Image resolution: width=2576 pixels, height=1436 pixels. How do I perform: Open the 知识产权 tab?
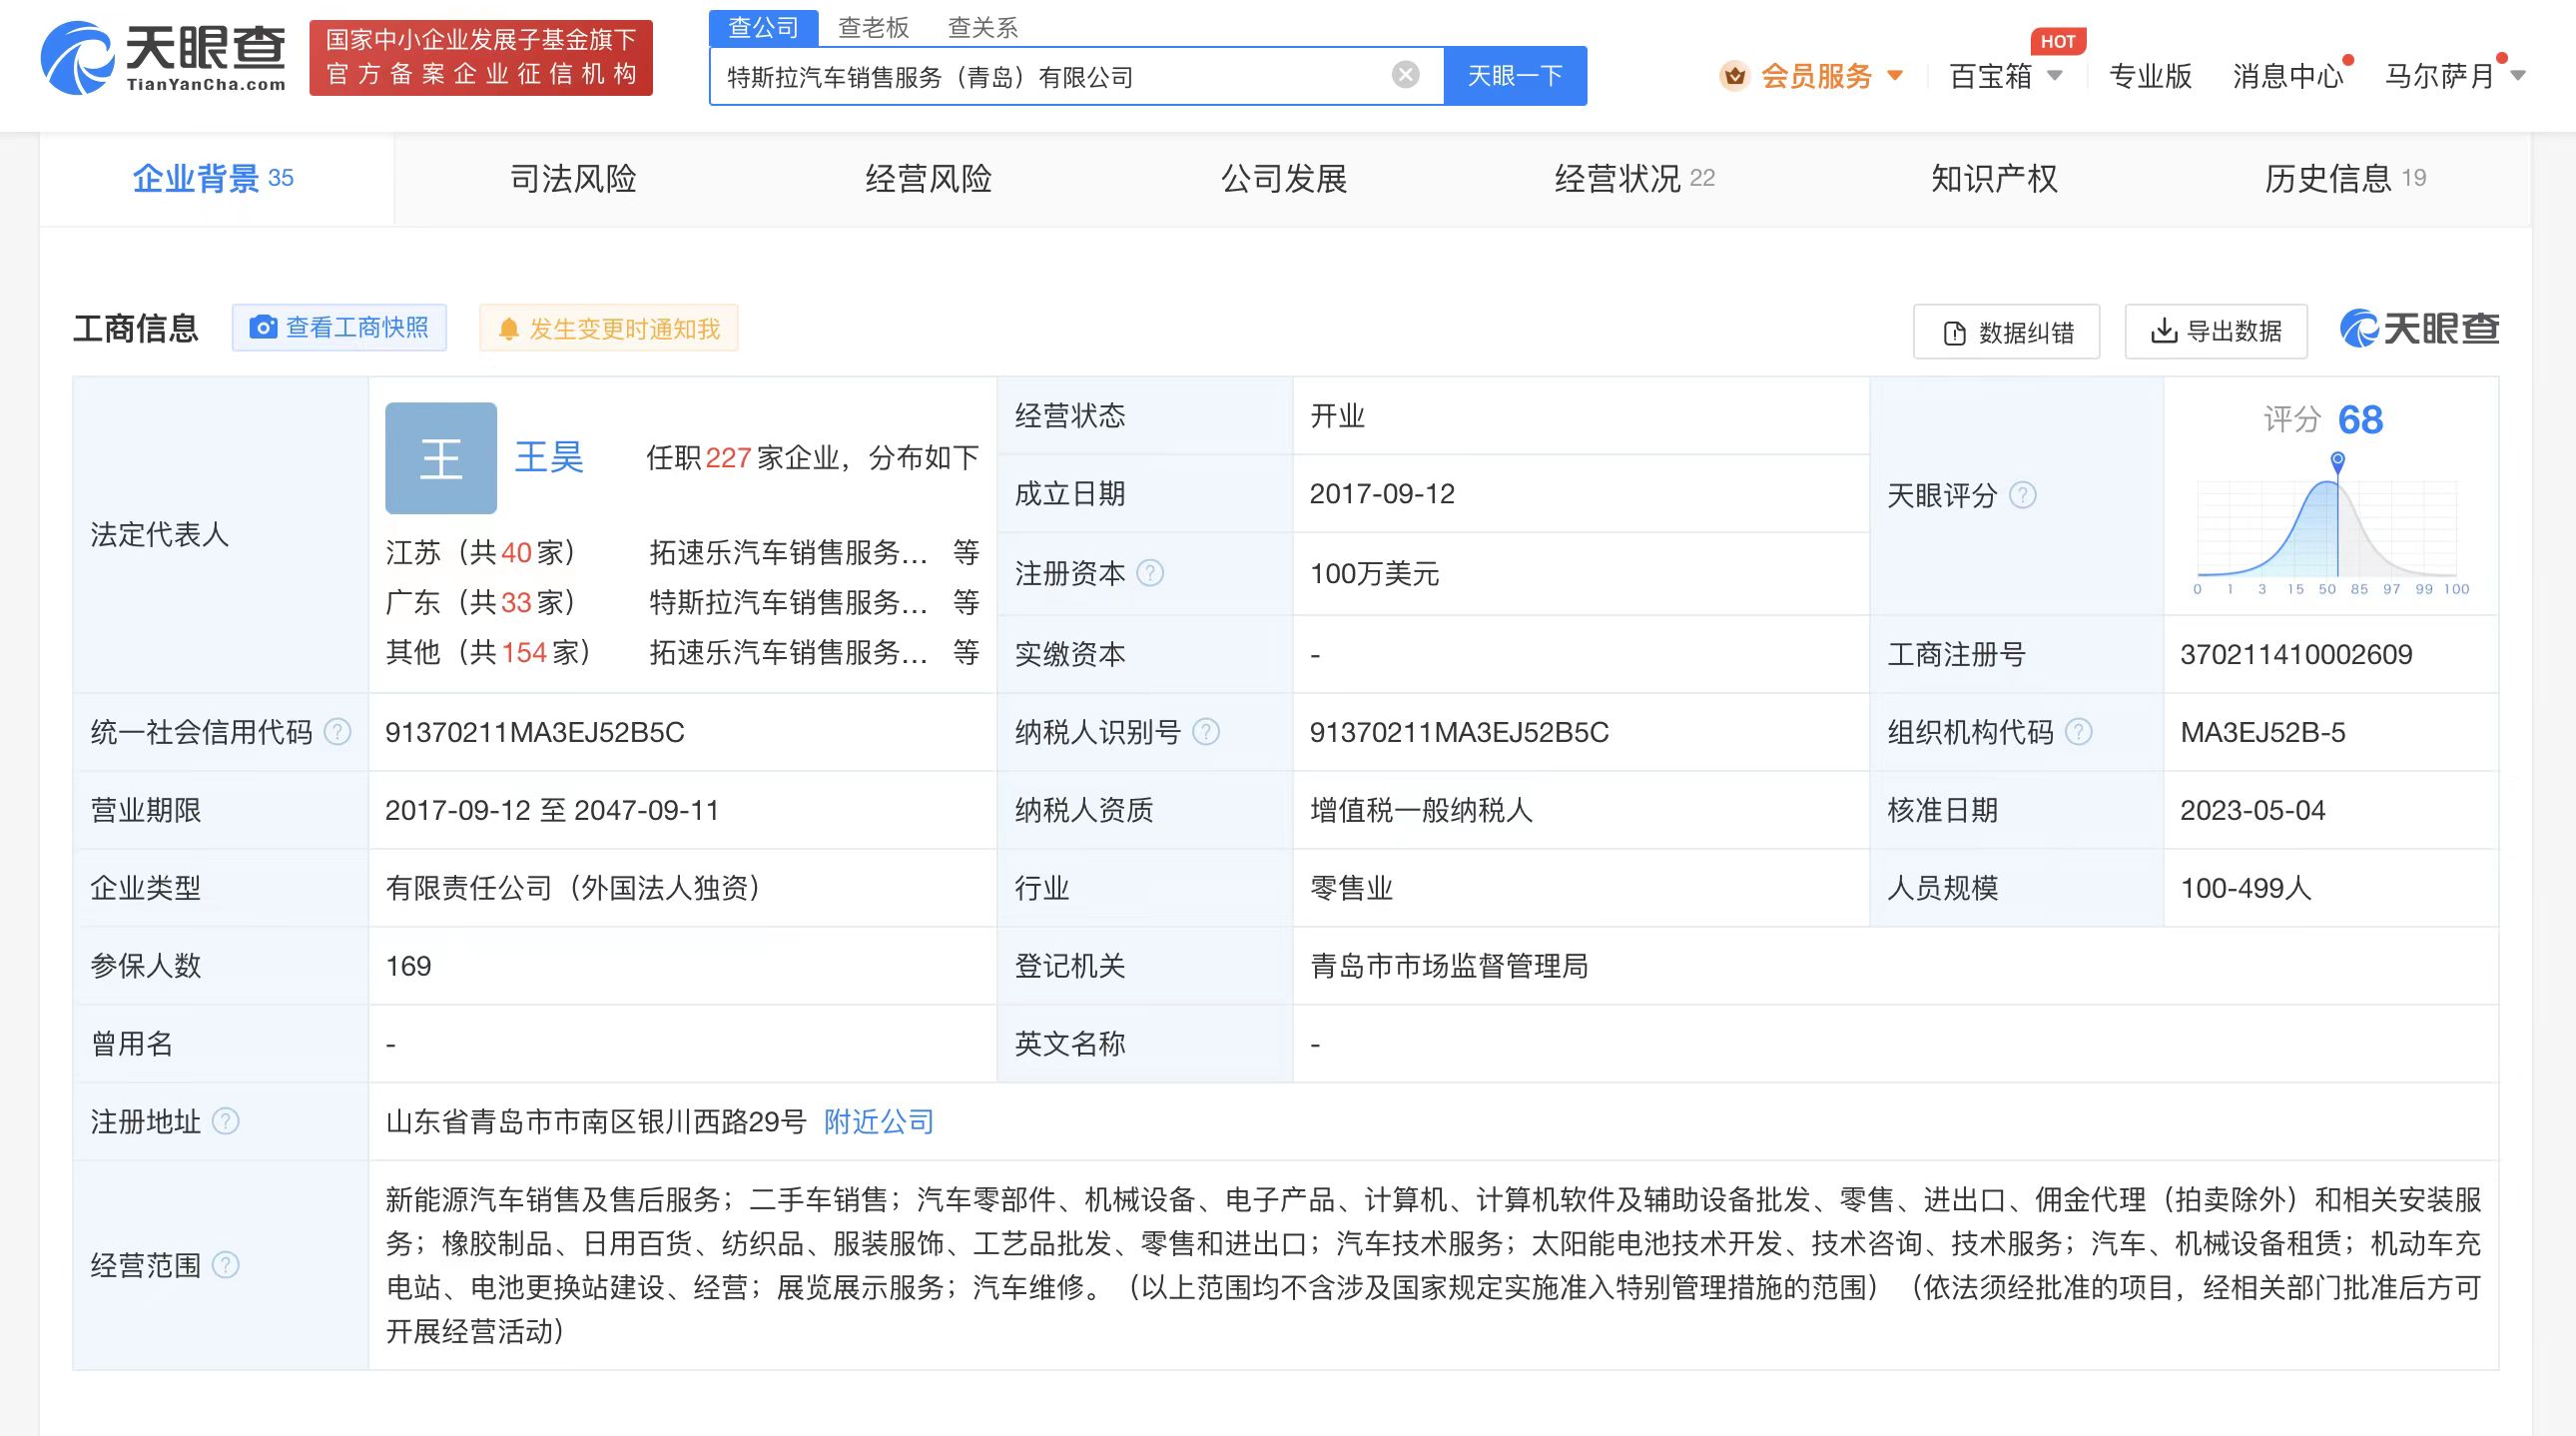click(1994, 179)
